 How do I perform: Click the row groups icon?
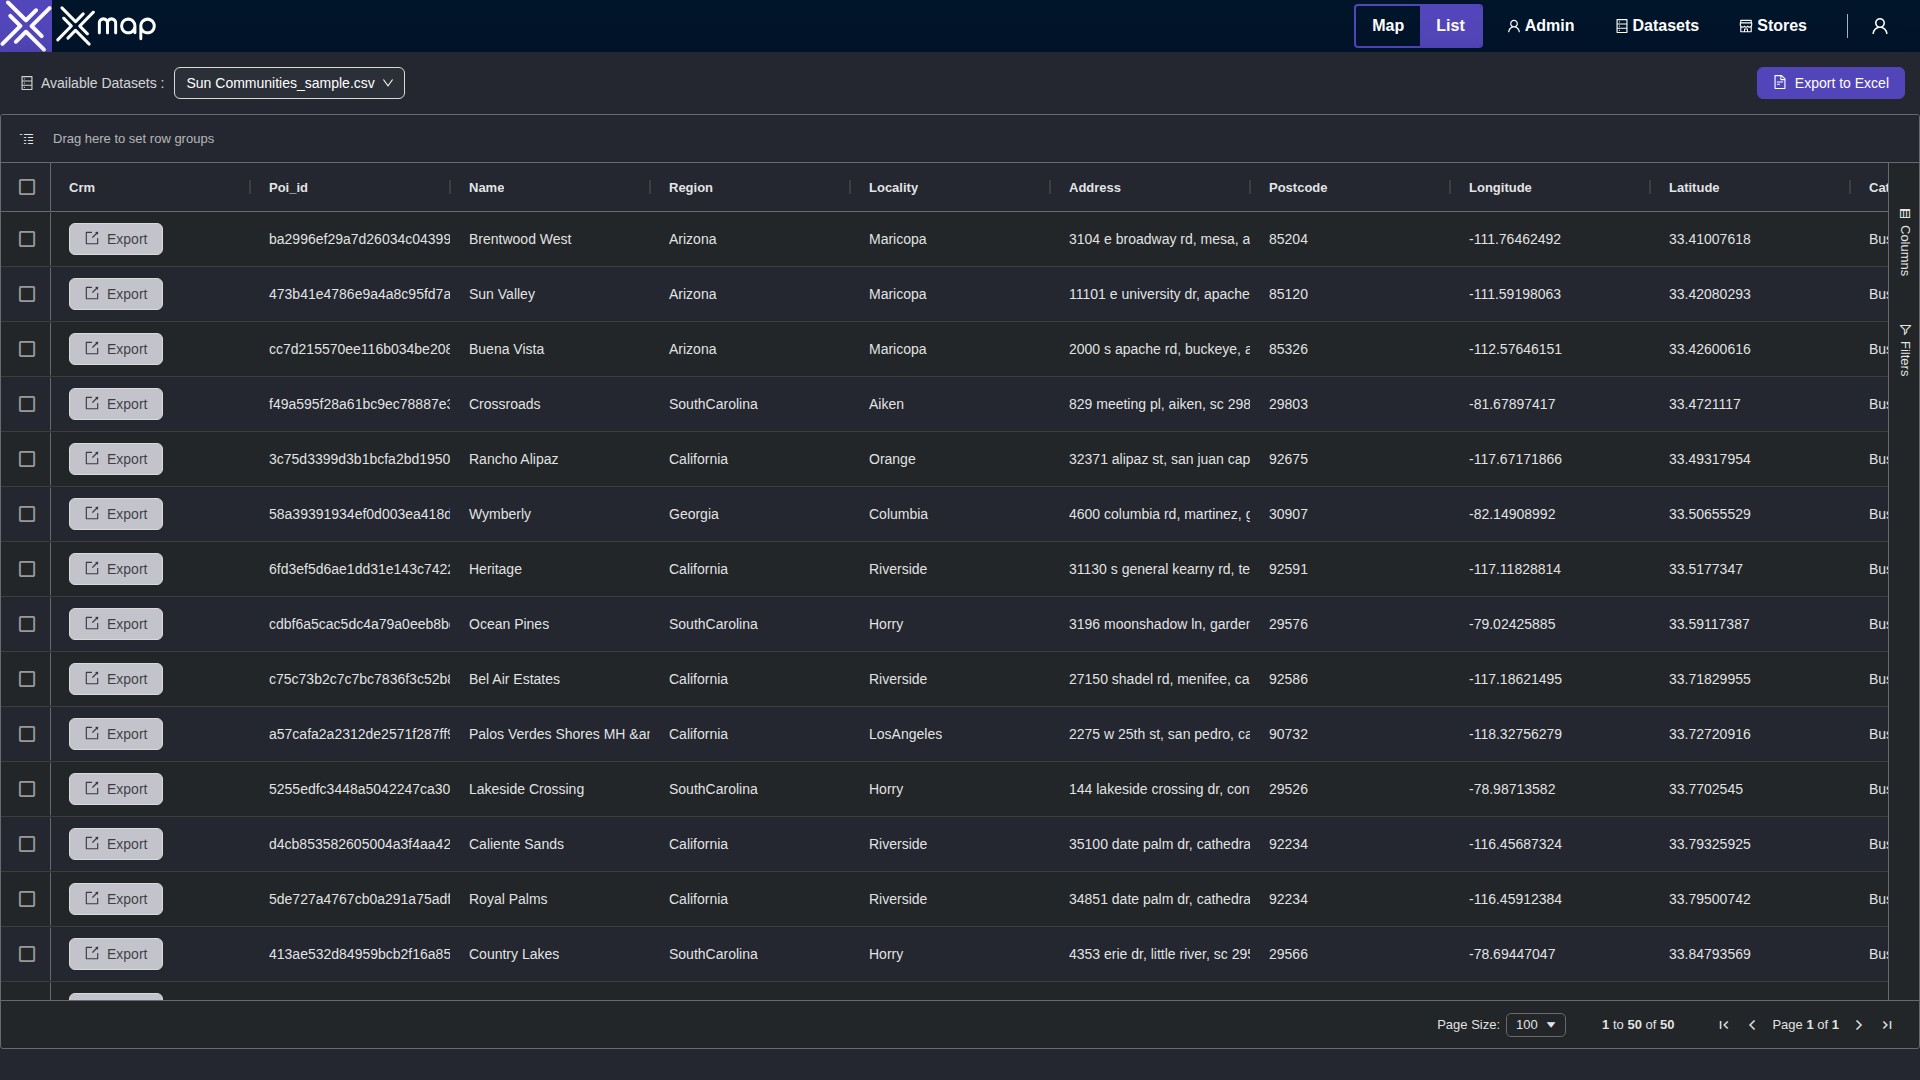point(27,139)
